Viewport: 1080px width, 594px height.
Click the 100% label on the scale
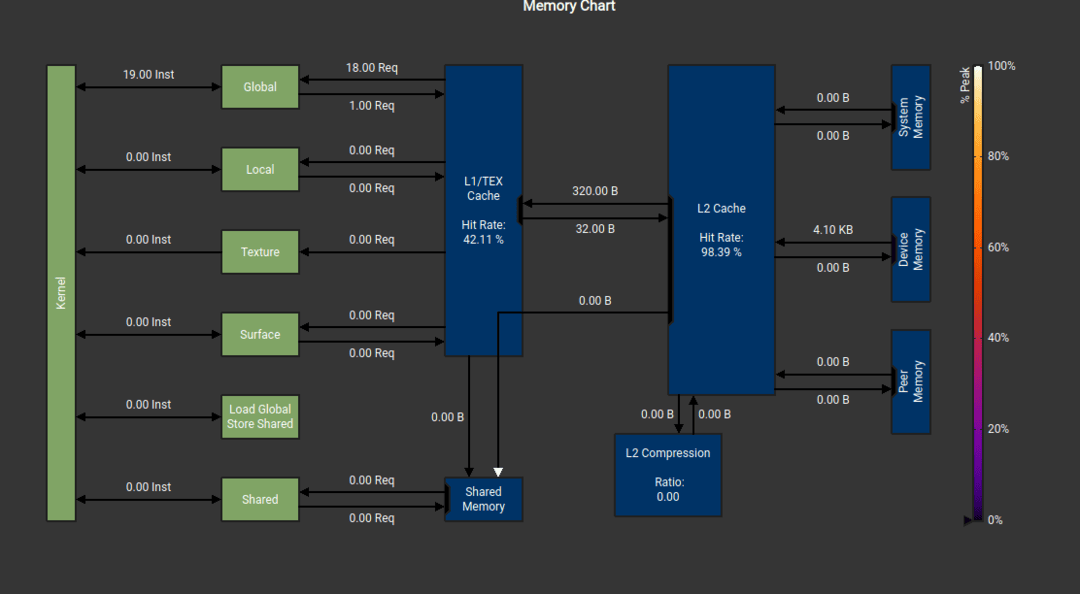coord(1001,66)
